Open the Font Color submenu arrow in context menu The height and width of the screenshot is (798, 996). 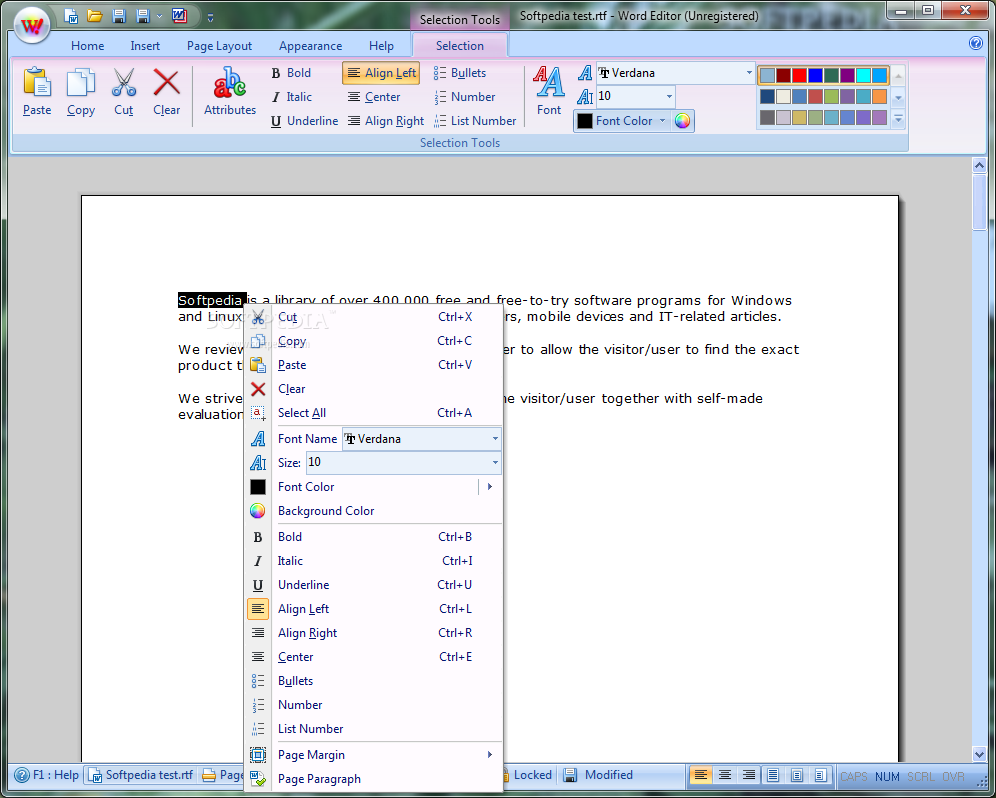(x=490, y=487)
